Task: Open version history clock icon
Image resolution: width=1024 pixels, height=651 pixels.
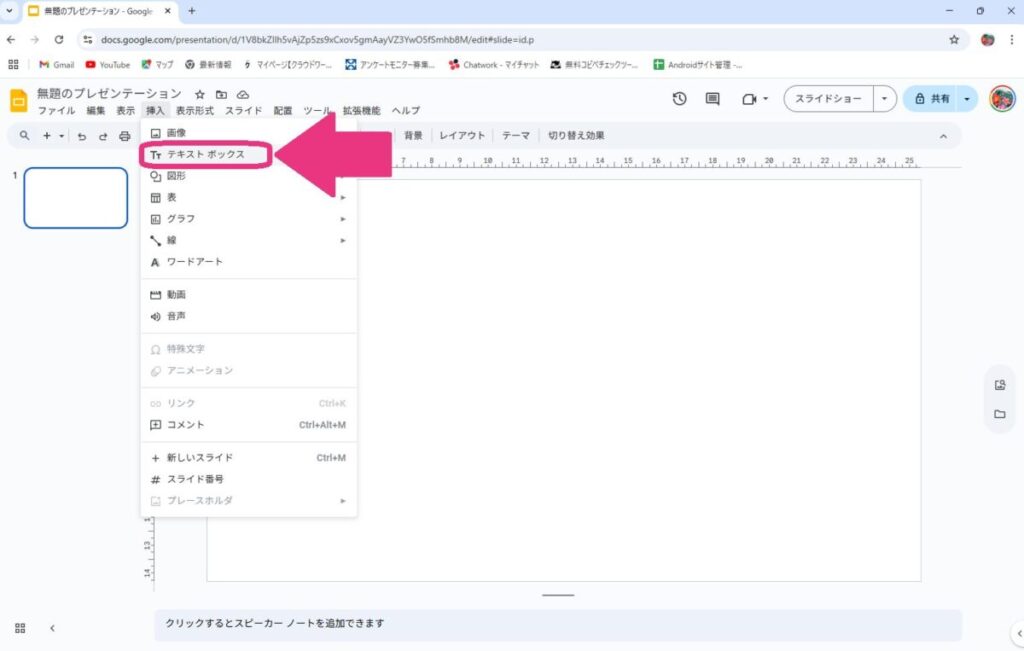Action: pos(679,99)
